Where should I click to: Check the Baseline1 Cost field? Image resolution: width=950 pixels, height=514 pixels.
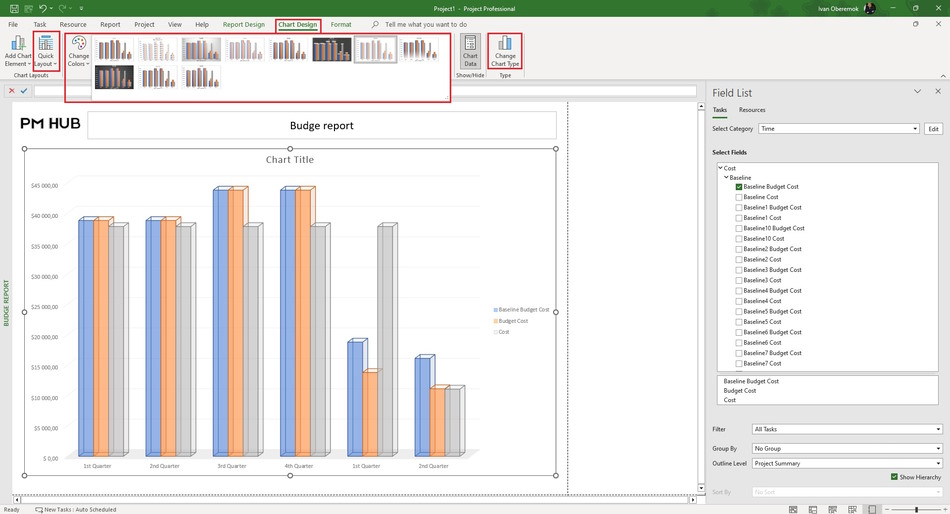(x=739, y=218)
